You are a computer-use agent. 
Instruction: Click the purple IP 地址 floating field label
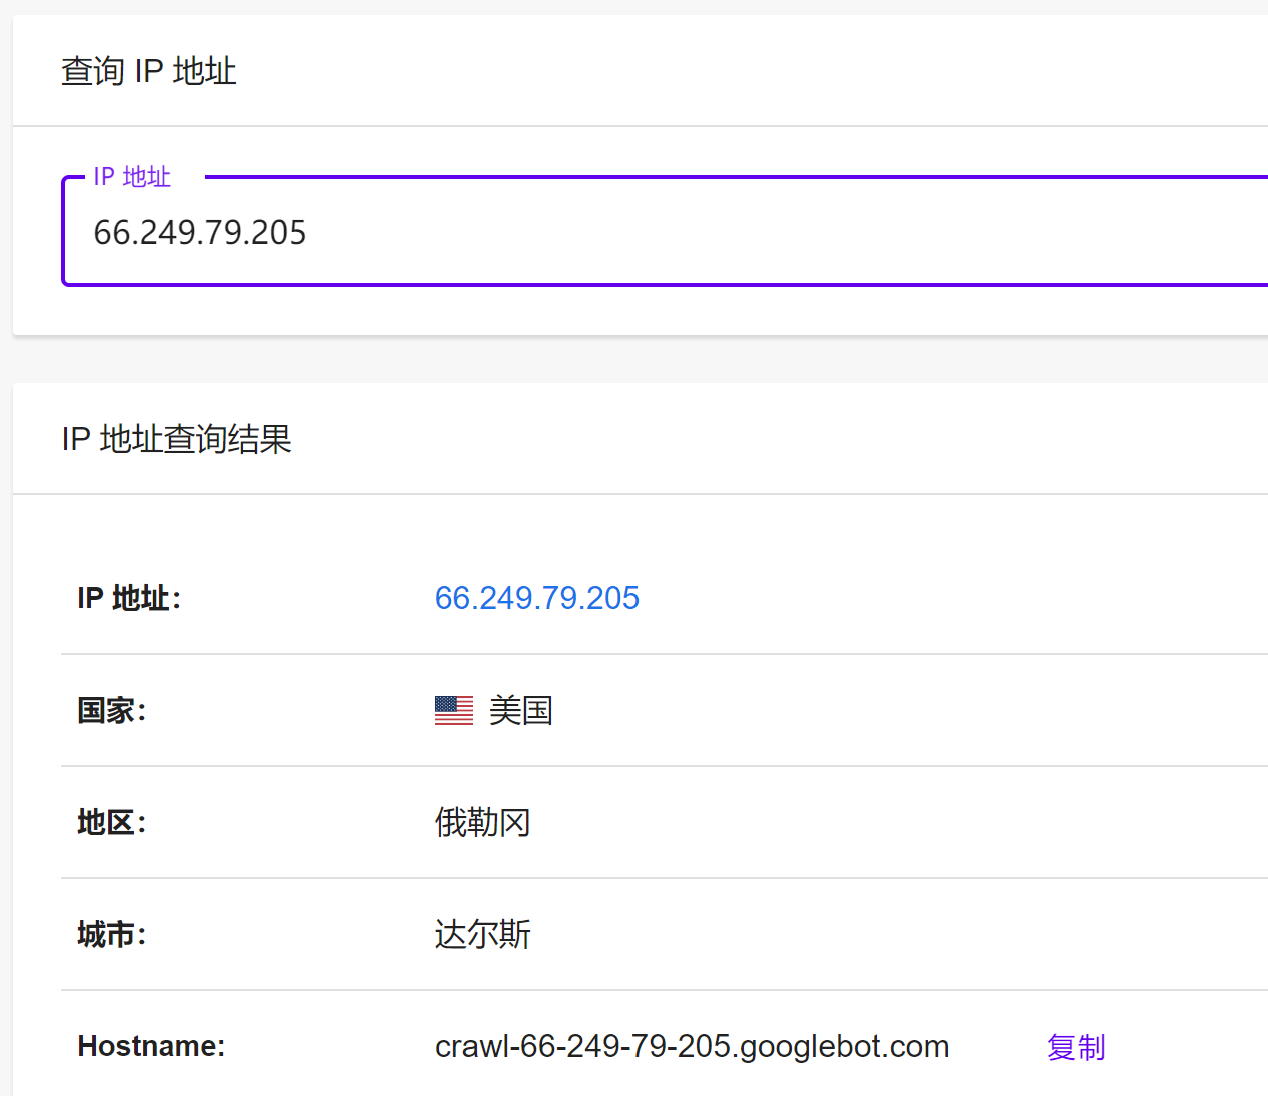(x=132, y=177)
